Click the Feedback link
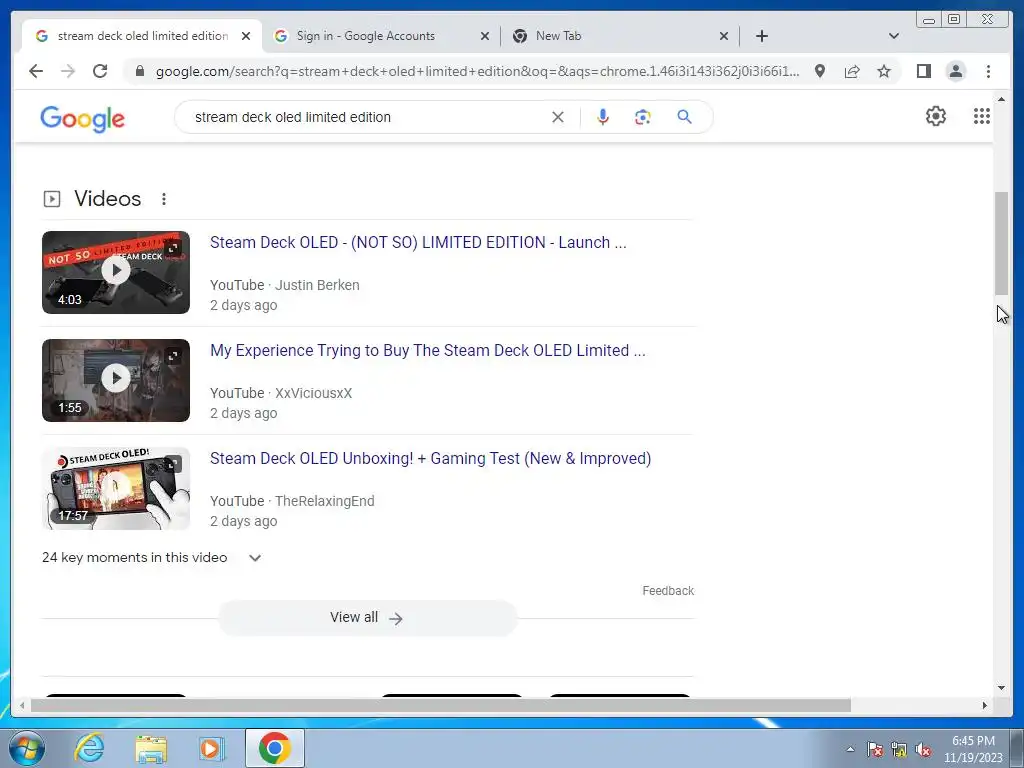Image resolution: width=1024 pixels, height=768 pixels. pos(668,591)
